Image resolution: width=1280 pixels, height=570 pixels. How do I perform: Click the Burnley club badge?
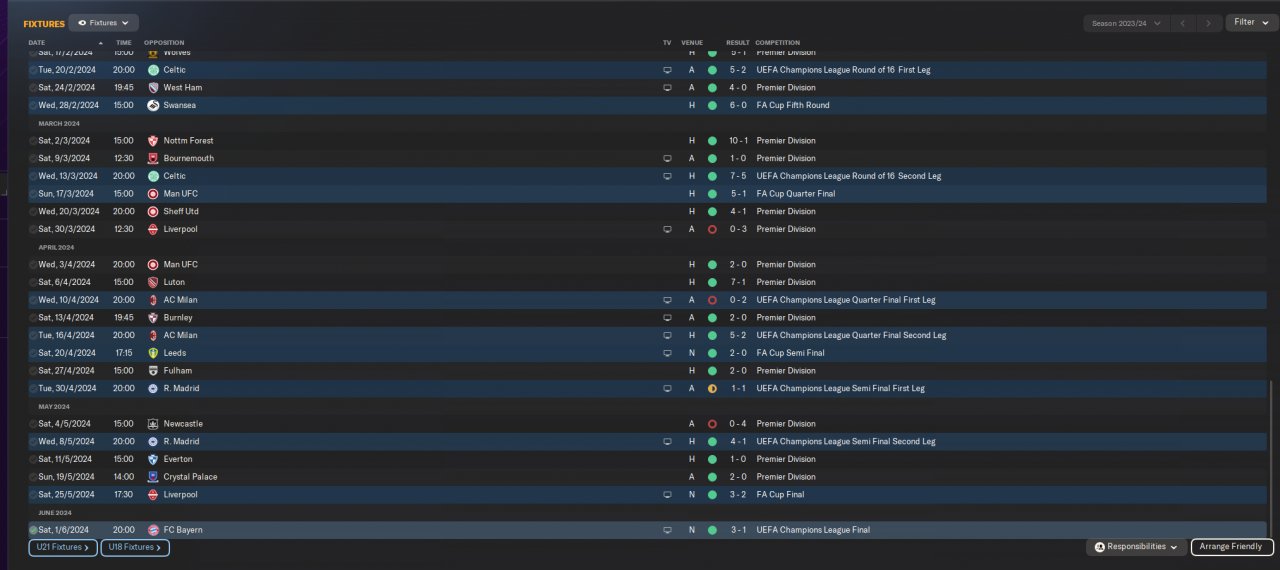(153, 317)
